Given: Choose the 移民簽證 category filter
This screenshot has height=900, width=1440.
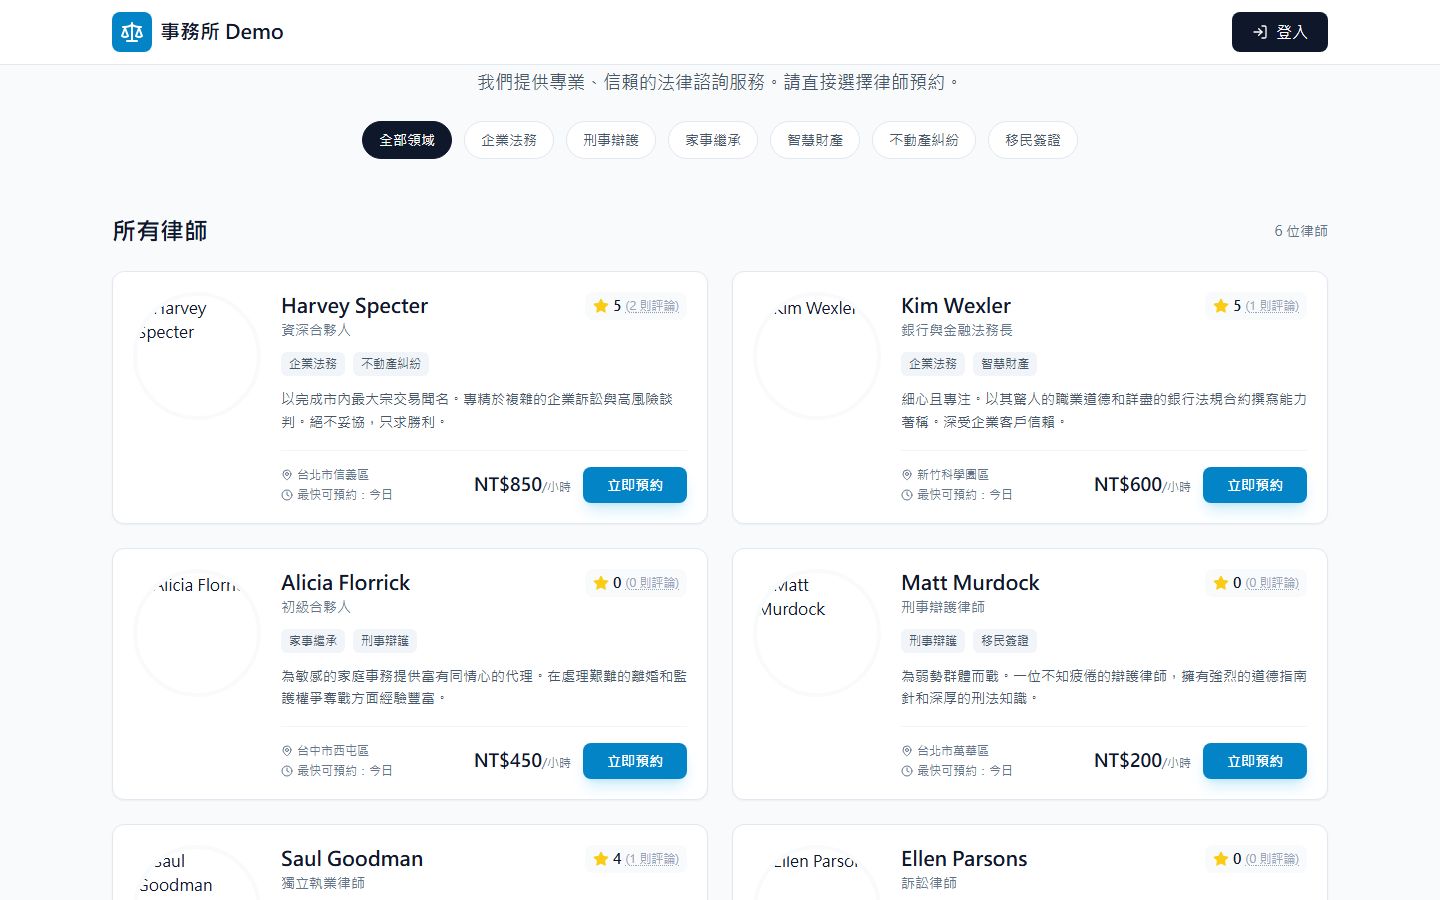Looking at the screenshot, I should 1033,140.
